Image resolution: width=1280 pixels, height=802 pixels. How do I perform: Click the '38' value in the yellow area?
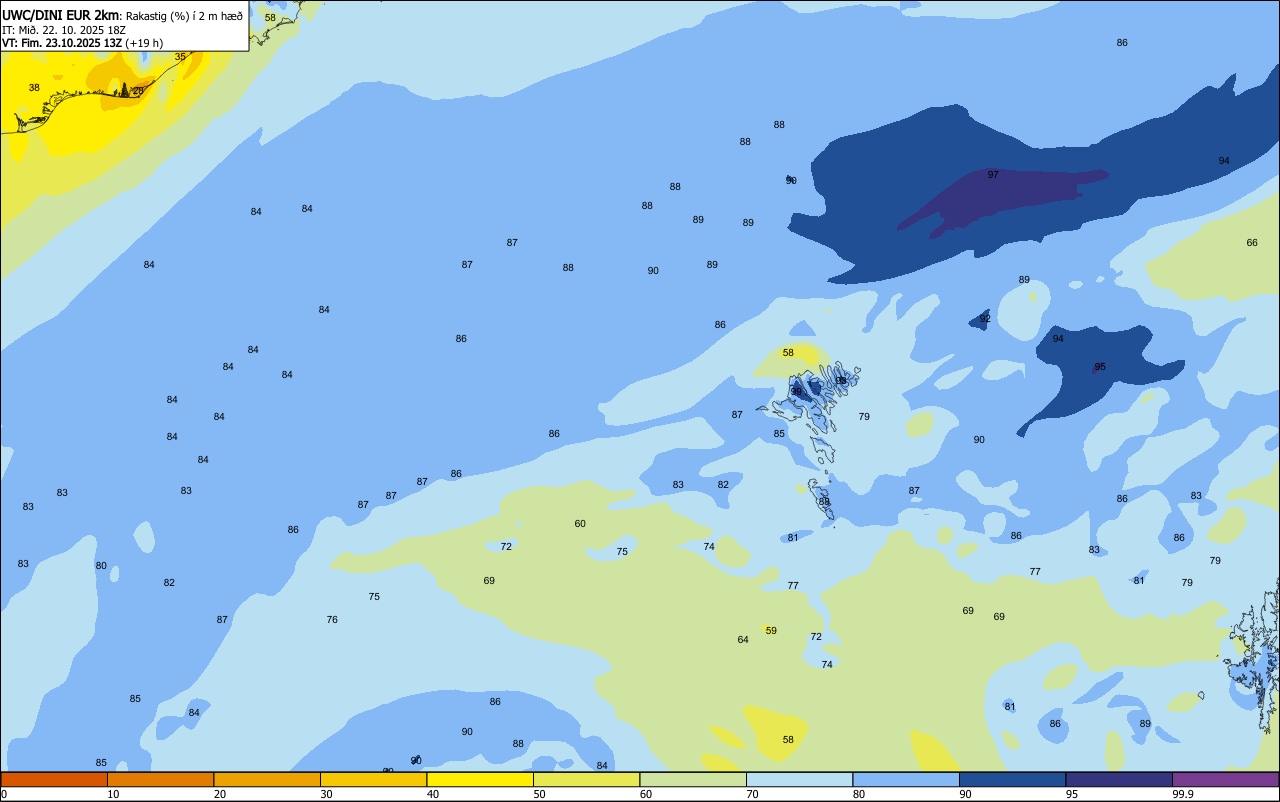[x=34, y=88]
